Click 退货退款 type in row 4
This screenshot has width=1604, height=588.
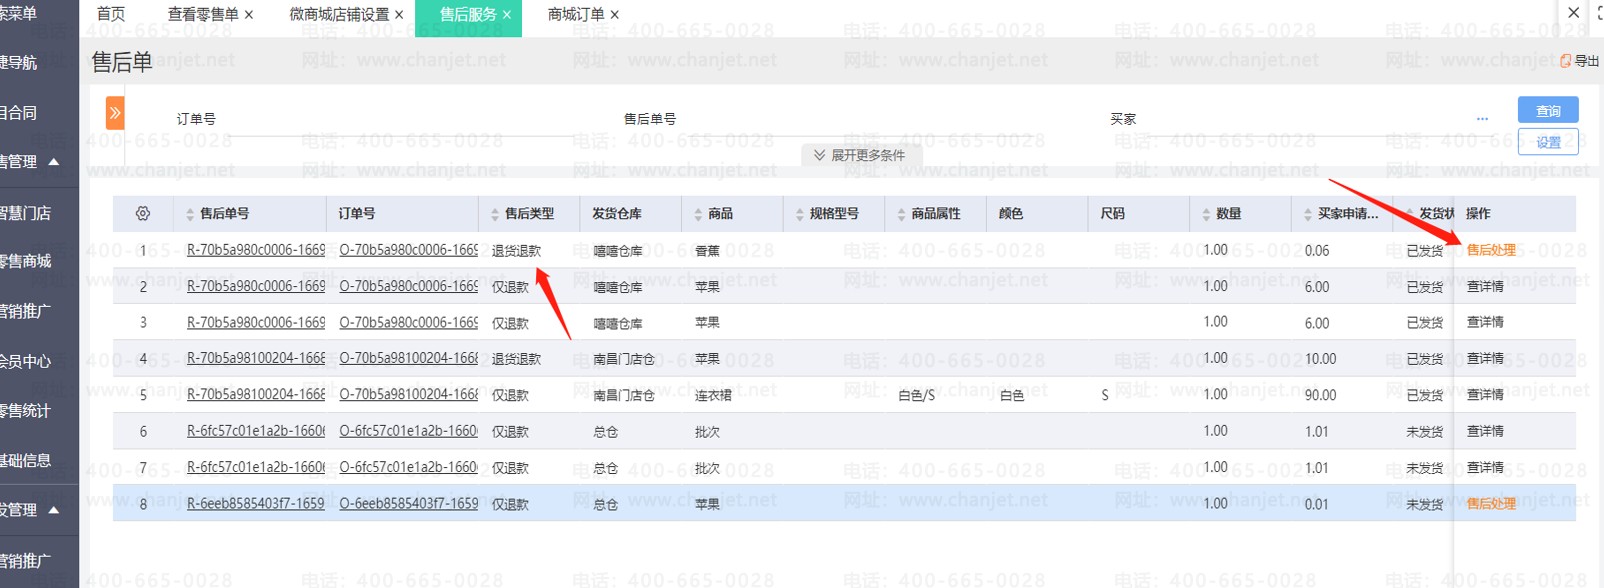click(x=516, y=359)
